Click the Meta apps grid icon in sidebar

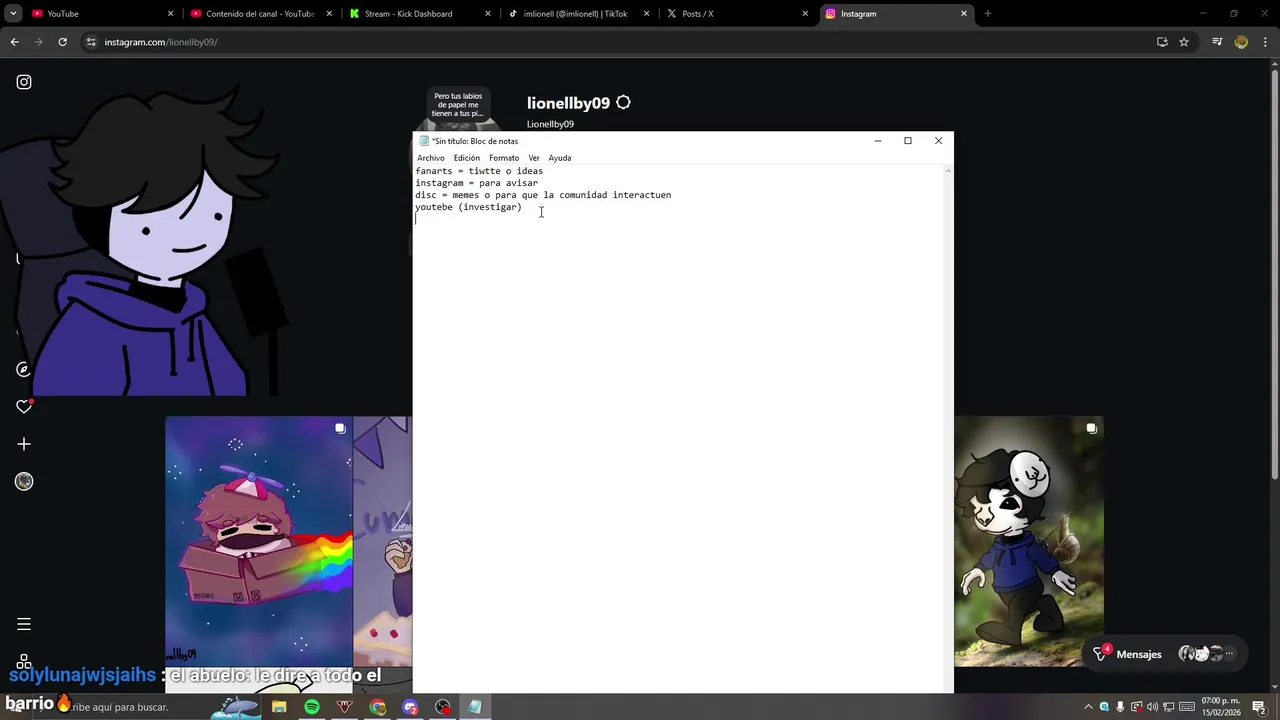[x=24, y=661]
